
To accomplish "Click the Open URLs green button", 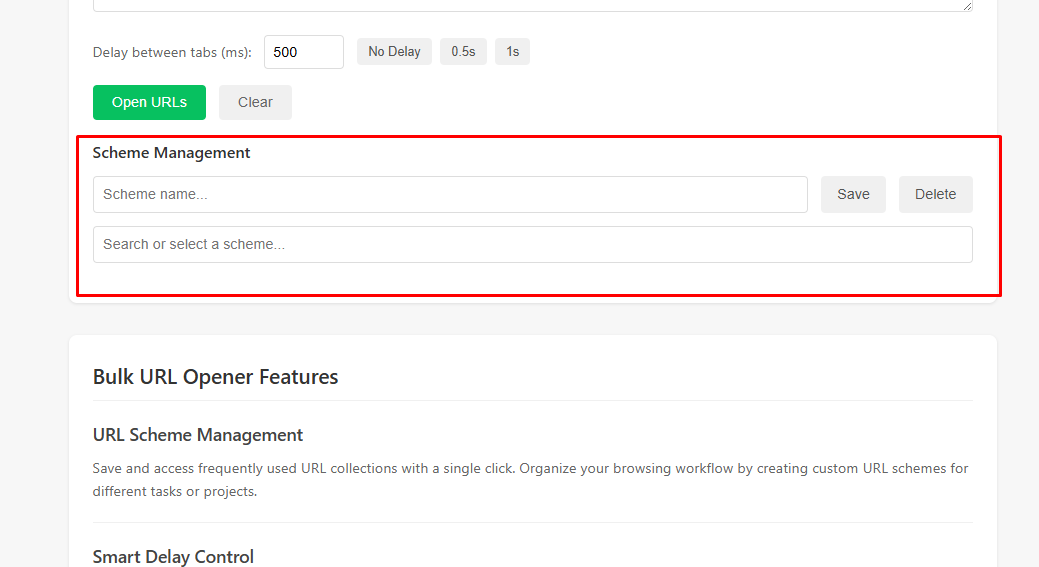I will [x=149, y=103].
